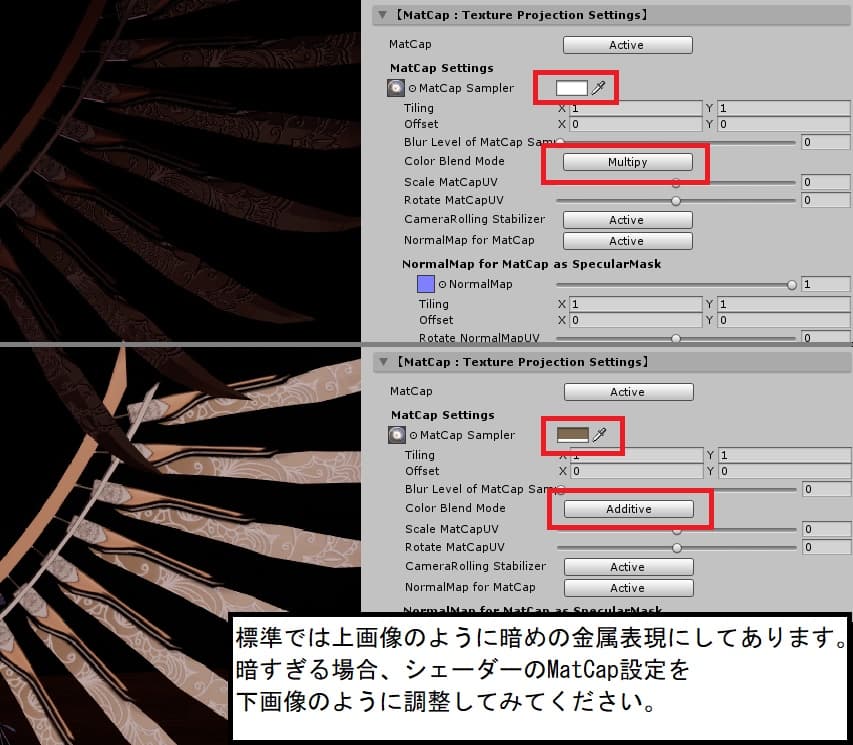Click lower Rotate MatCapUV value field

pos(827,547)
